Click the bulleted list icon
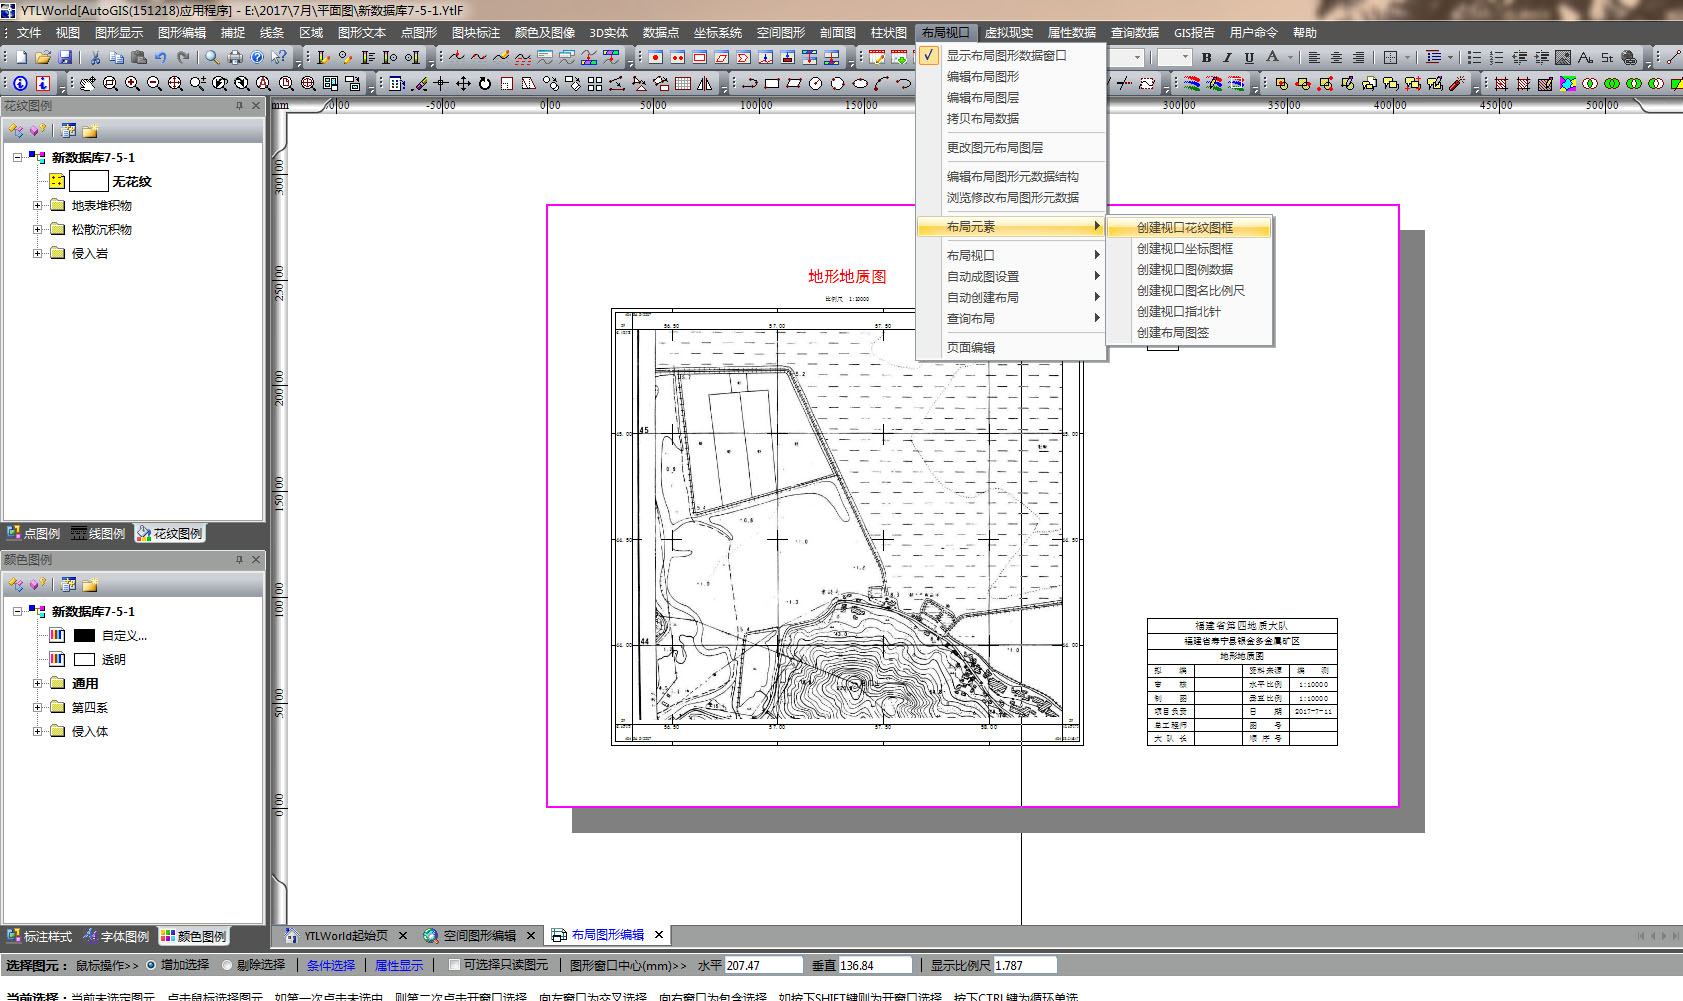 pos(1474,58)
